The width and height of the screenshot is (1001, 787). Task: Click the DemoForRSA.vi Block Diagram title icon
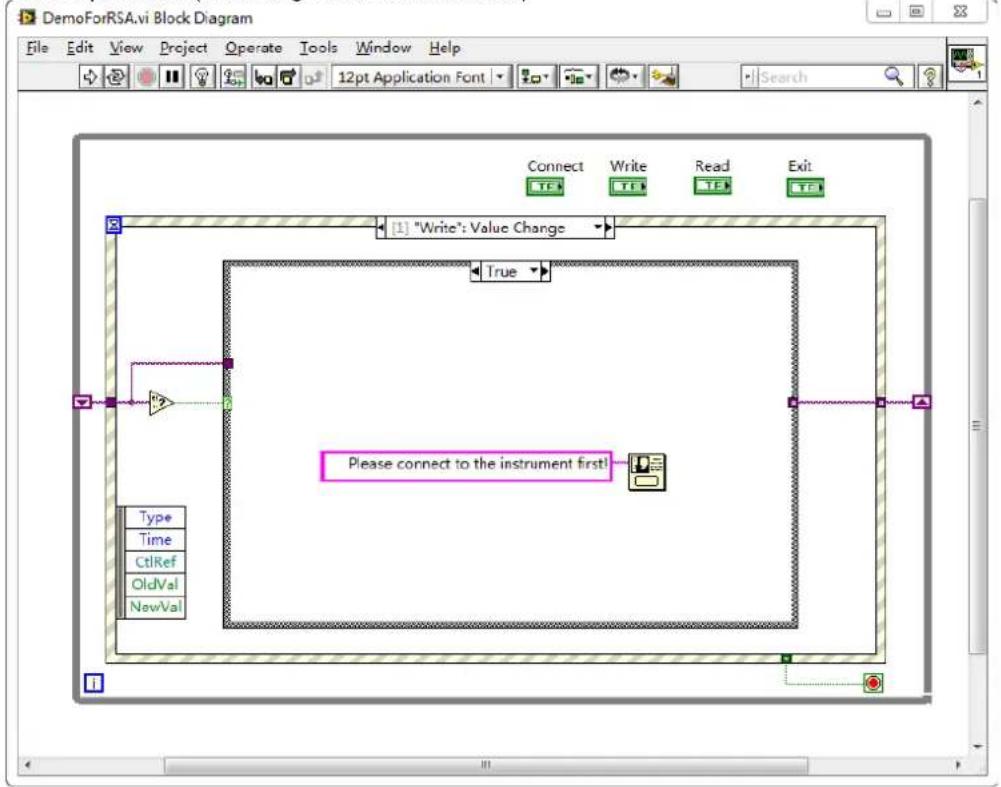point(27,18)
